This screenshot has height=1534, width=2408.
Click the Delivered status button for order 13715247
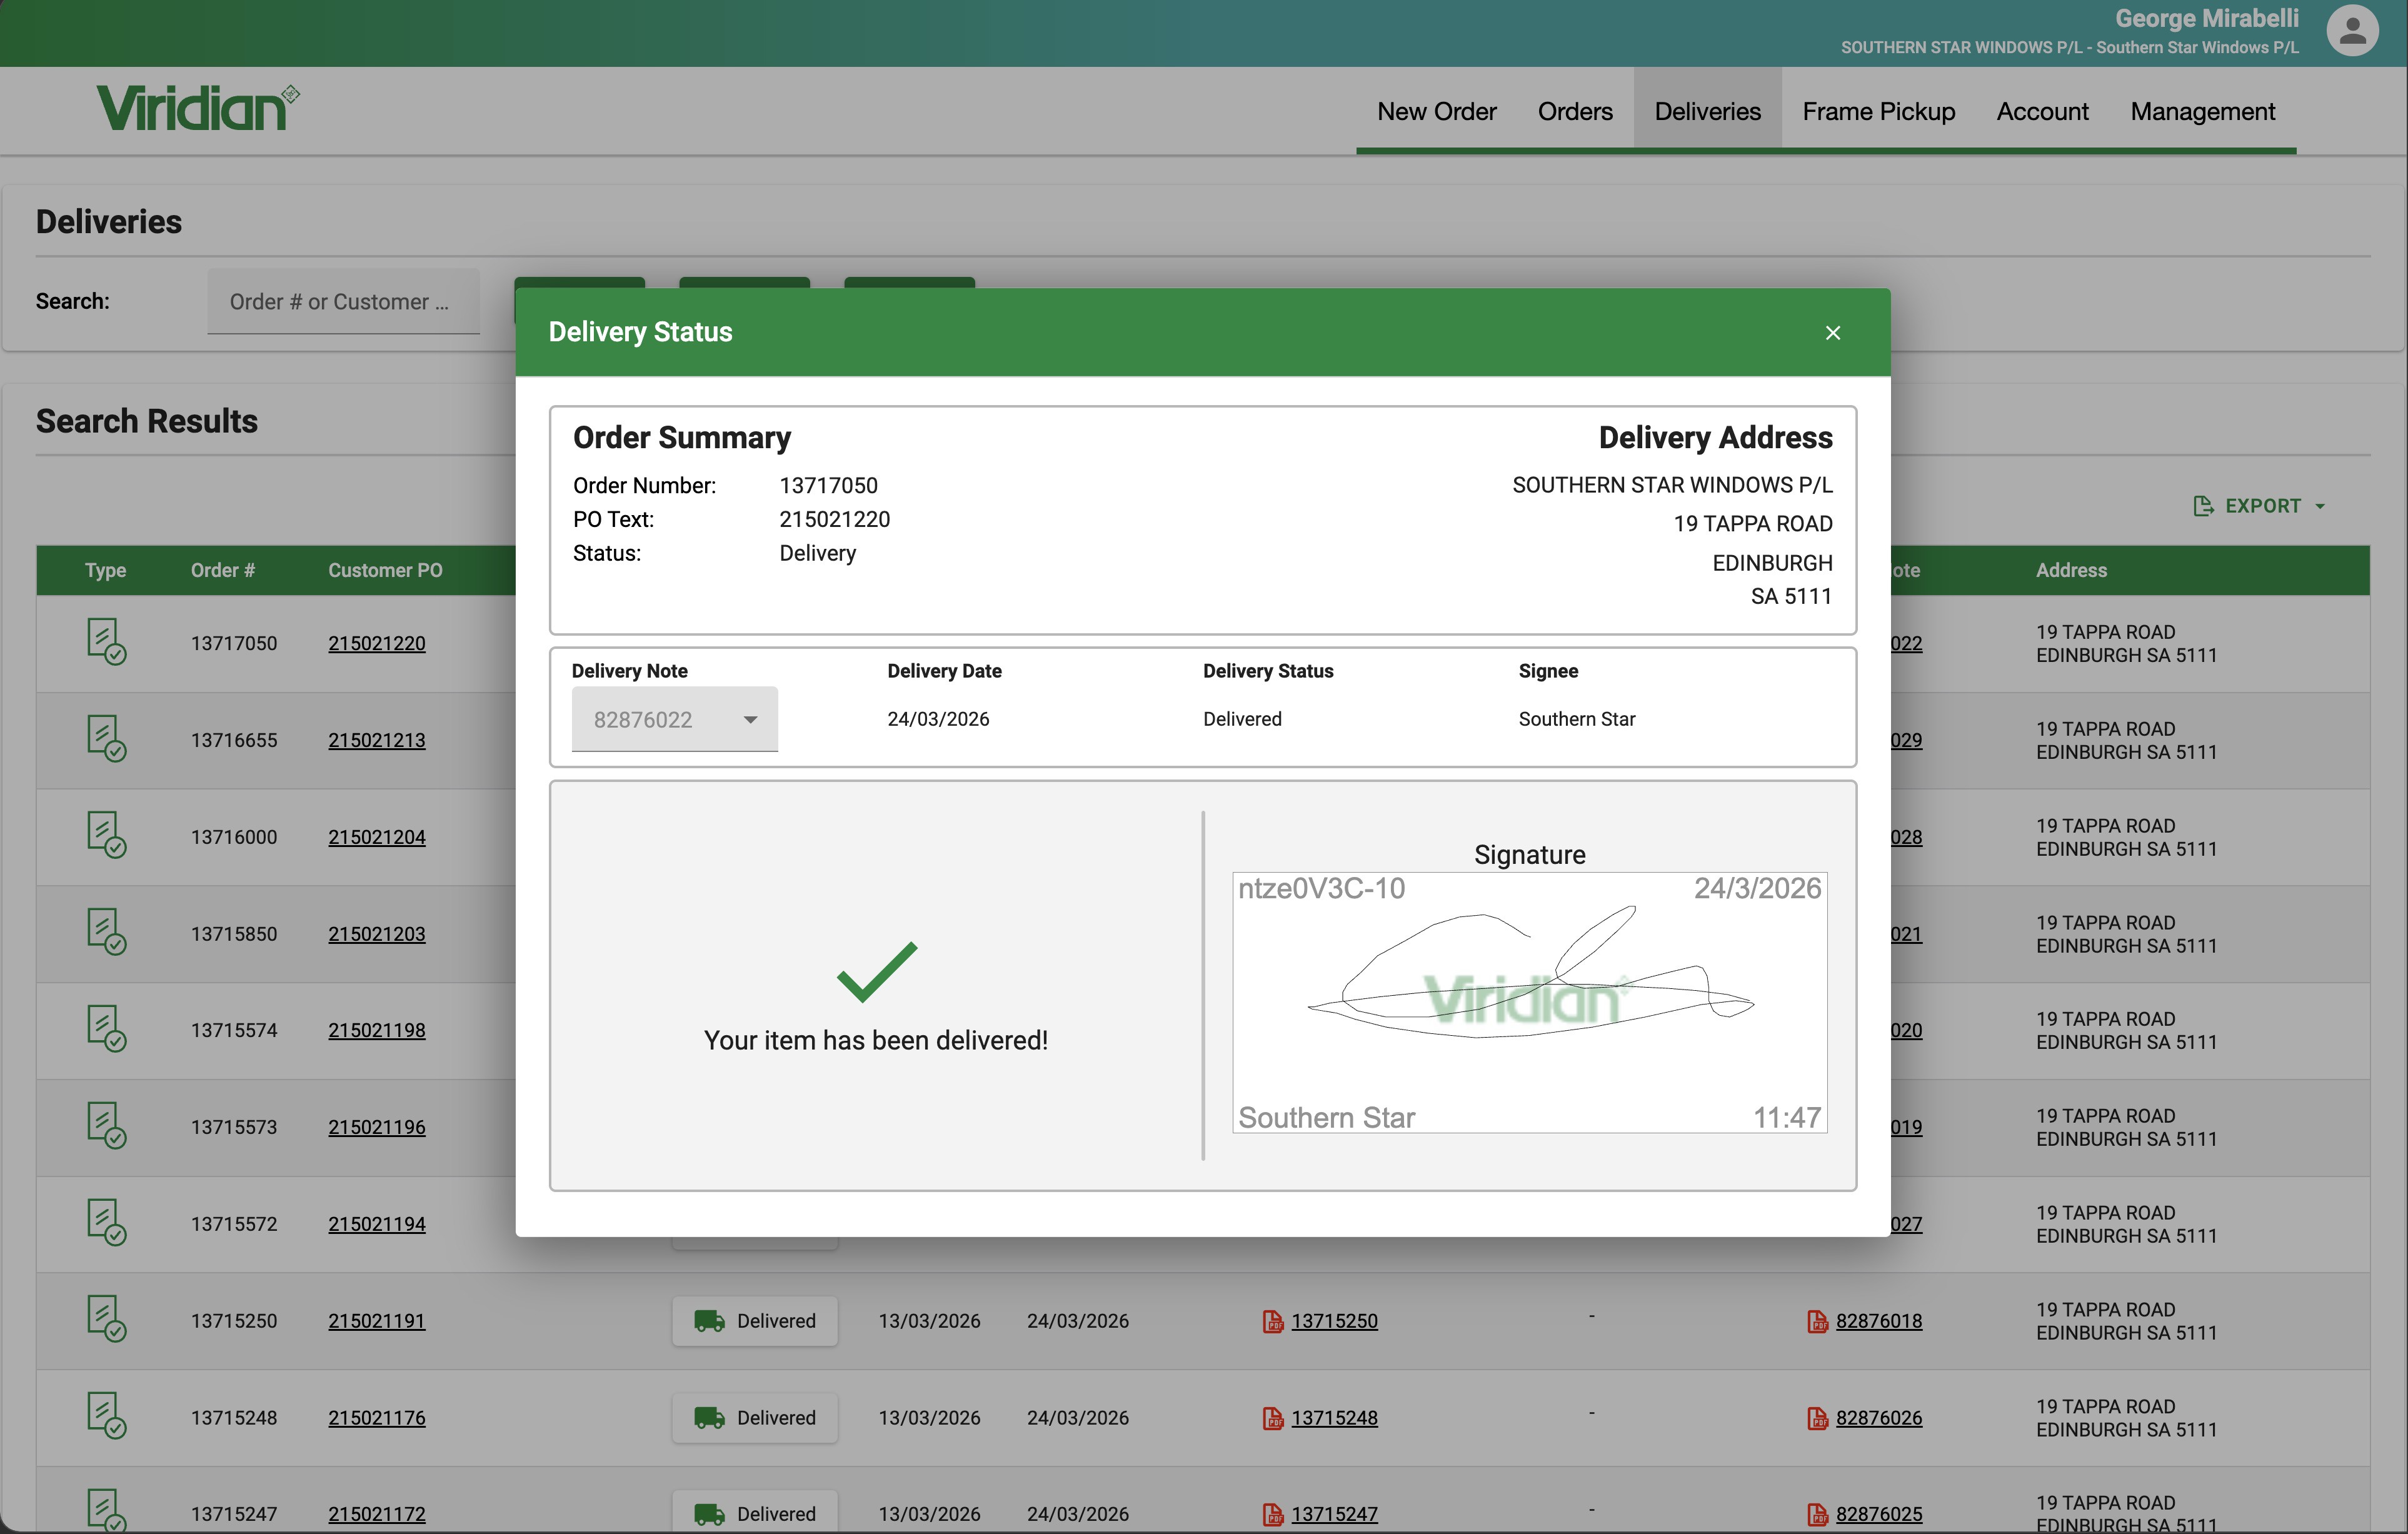point(755,1513)
